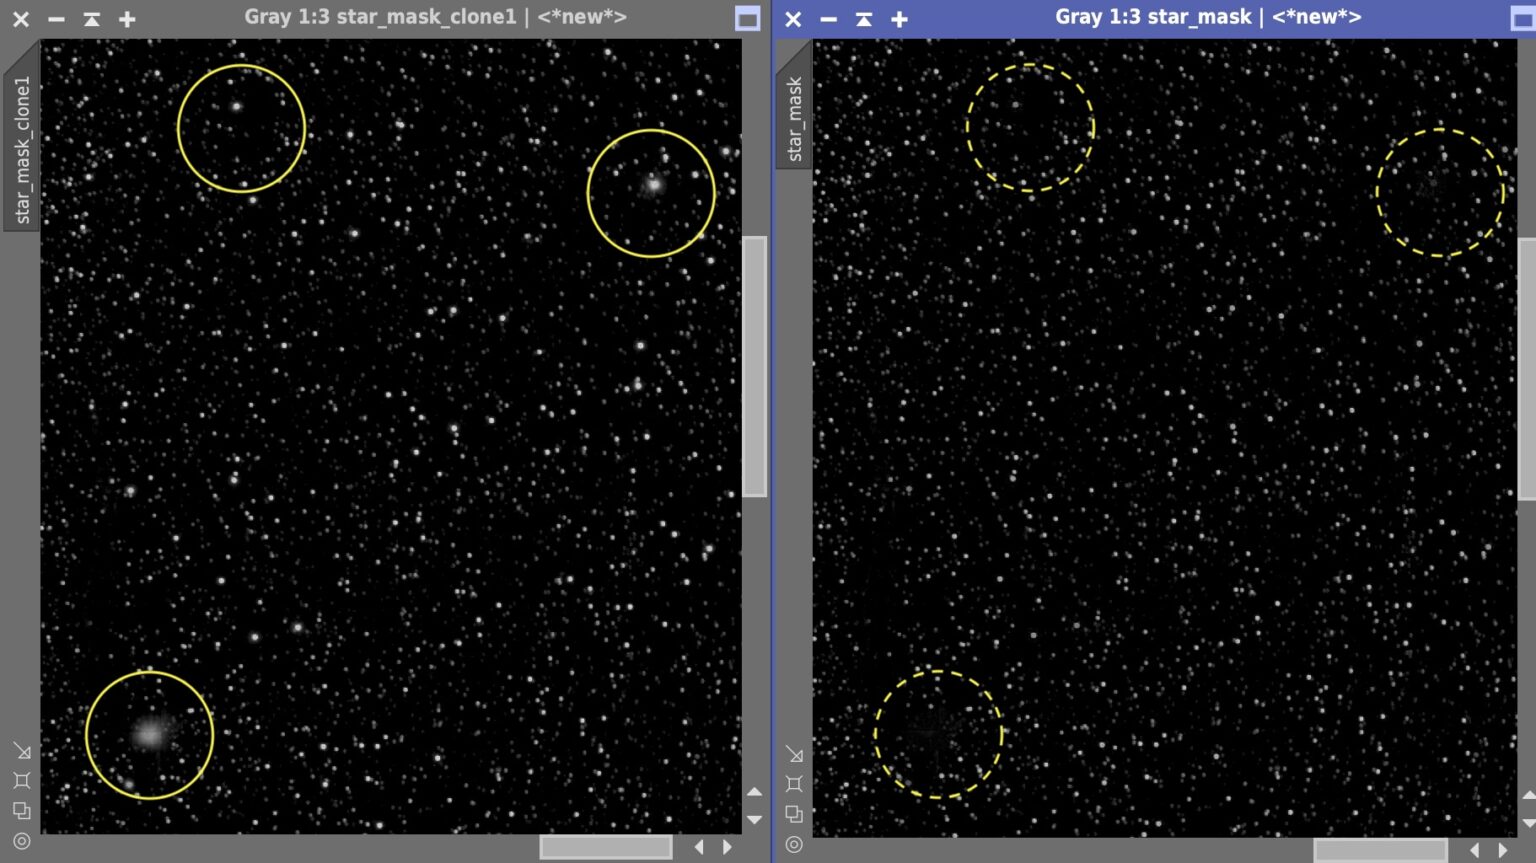Screen dimensions: 1536x863
Task: Click the diagonal arrow resize icon in star_mask_clone1 window
Action: point(22,751)
